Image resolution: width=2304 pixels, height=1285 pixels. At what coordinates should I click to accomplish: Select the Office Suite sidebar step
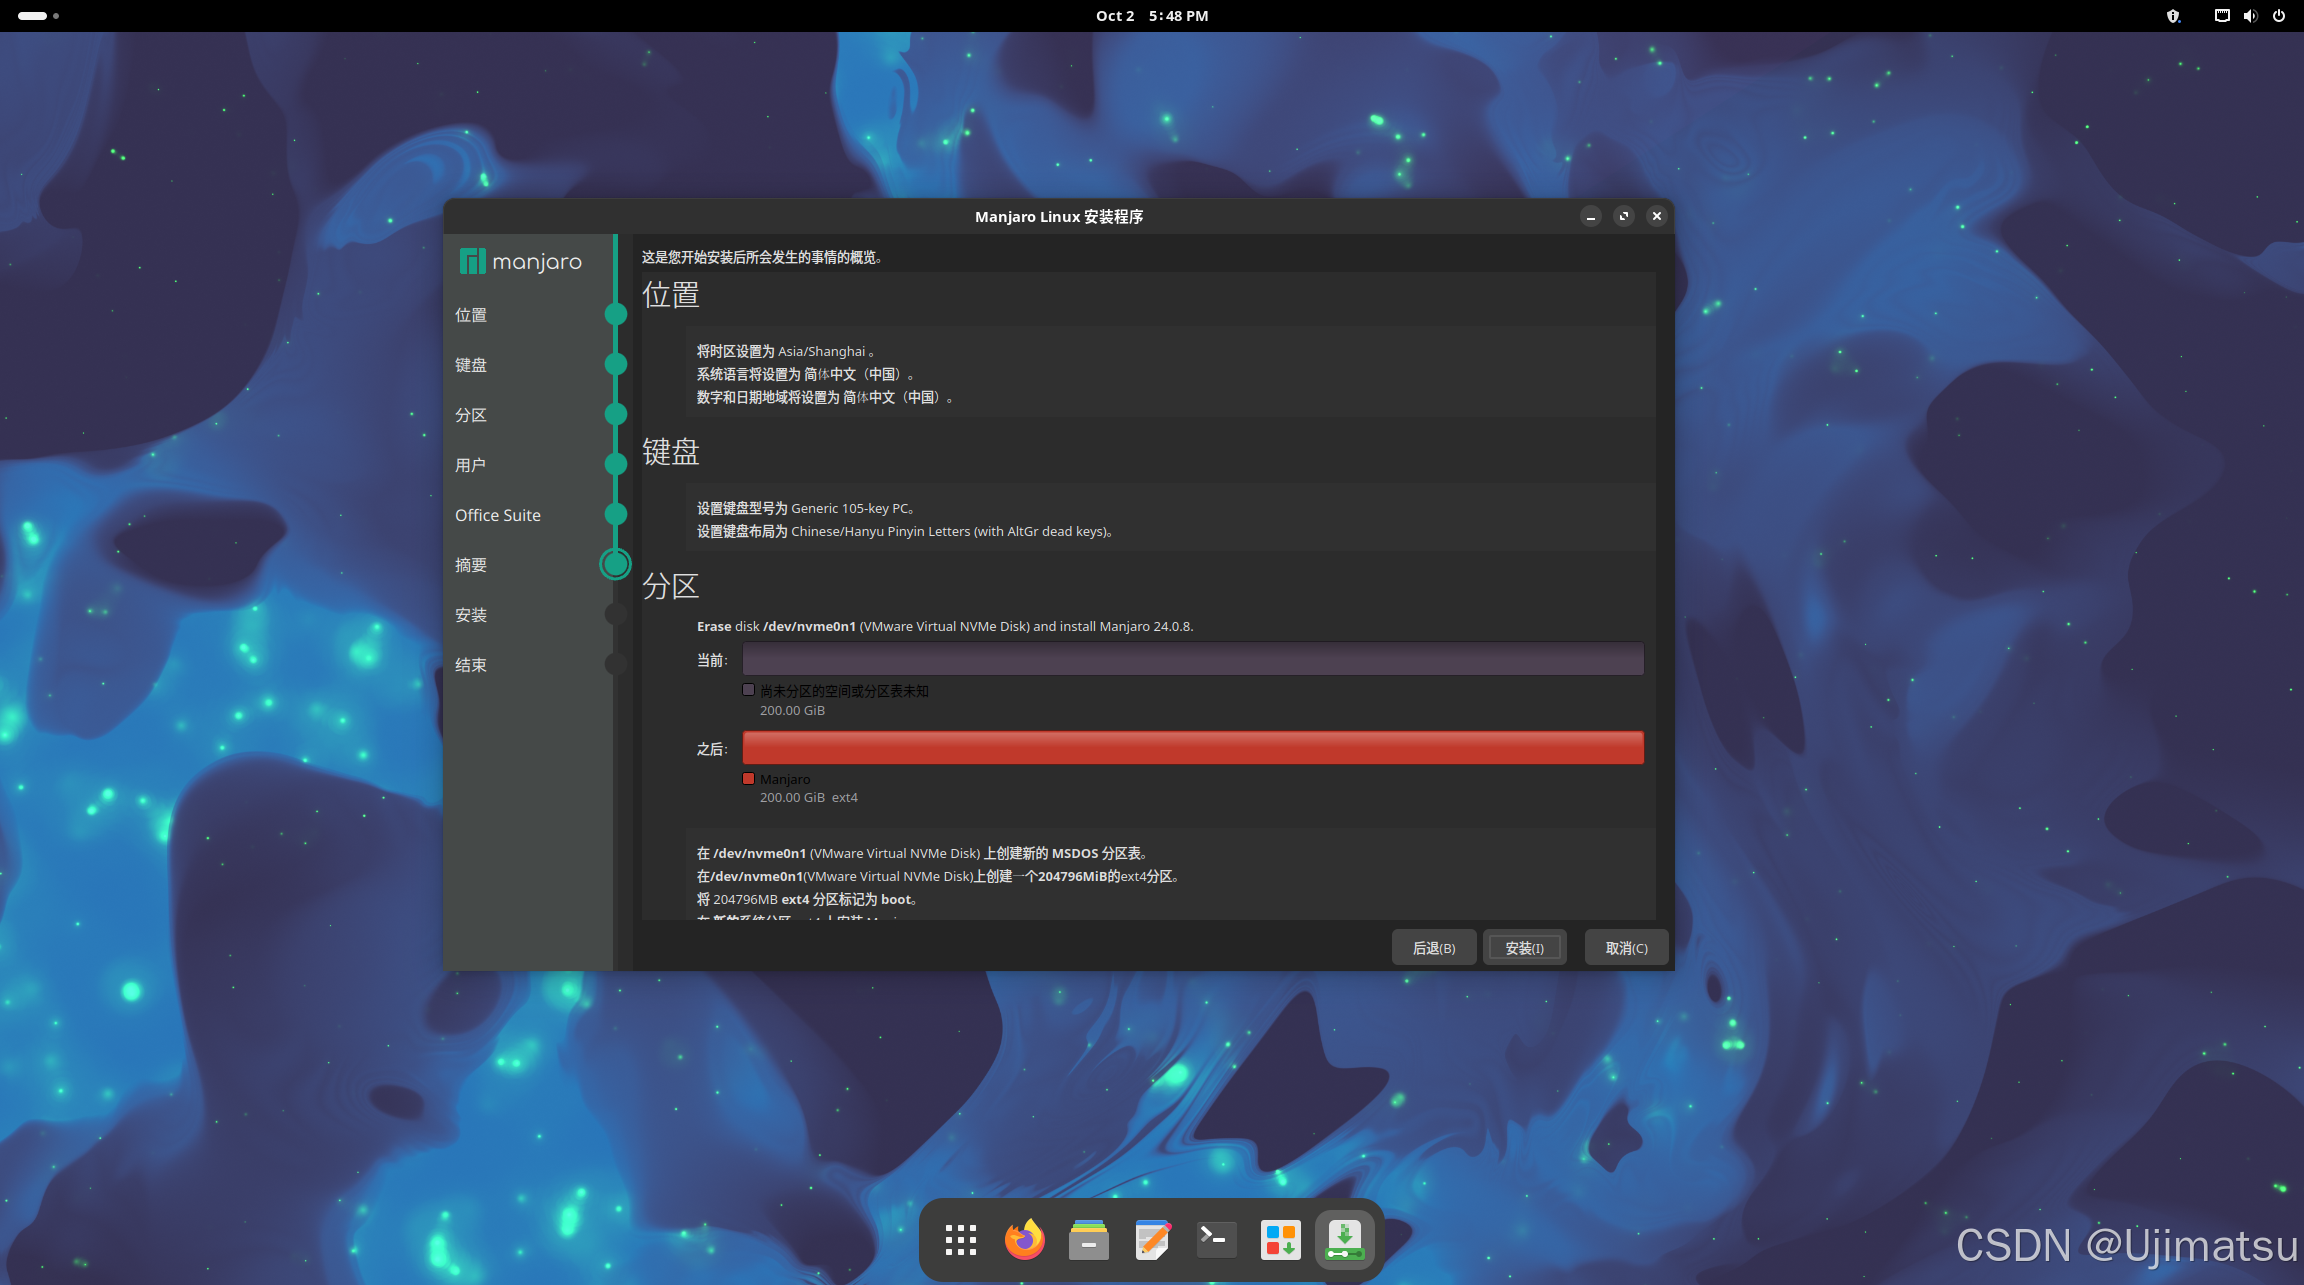[498, 515]
